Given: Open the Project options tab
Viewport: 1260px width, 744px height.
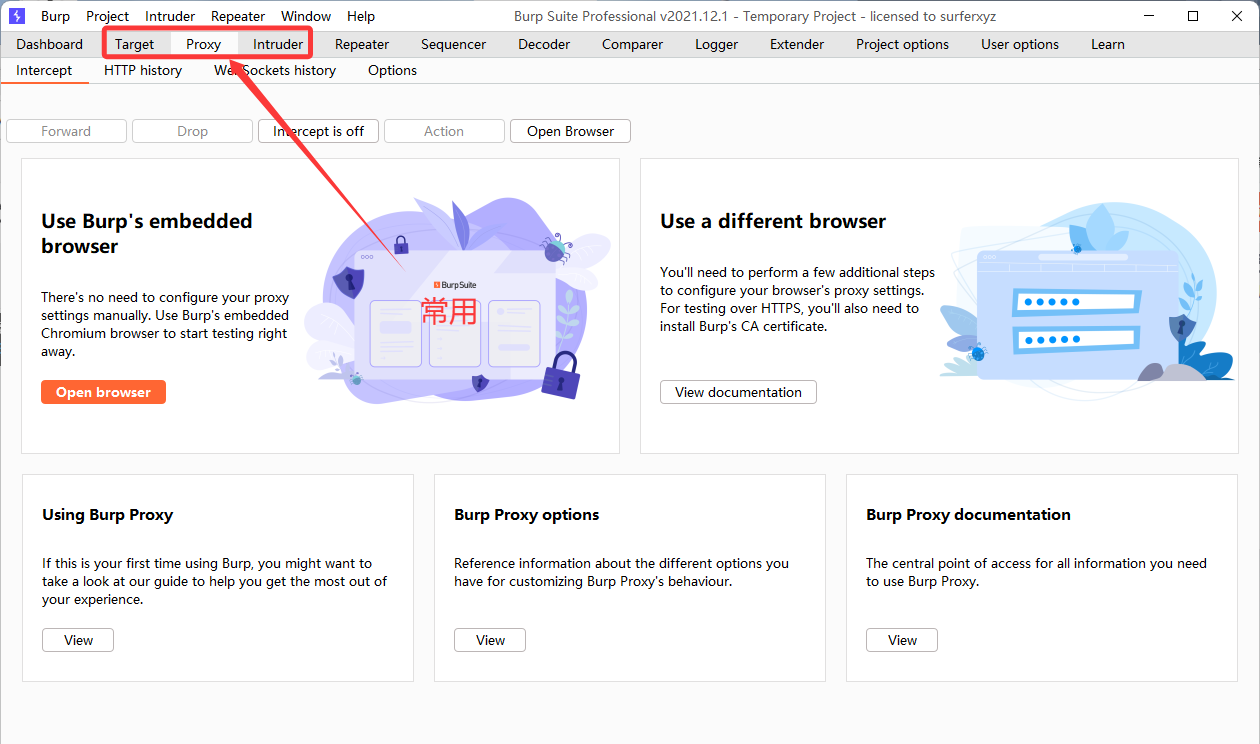Looking at the screenshot, I should pos(902,44).
